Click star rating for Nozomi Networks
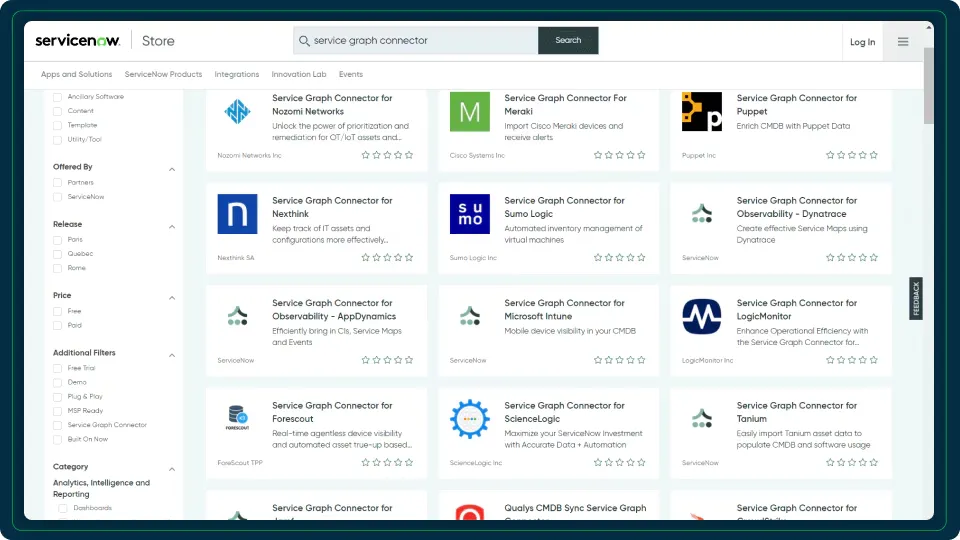The image size is (960, 540). coord(387,155)
